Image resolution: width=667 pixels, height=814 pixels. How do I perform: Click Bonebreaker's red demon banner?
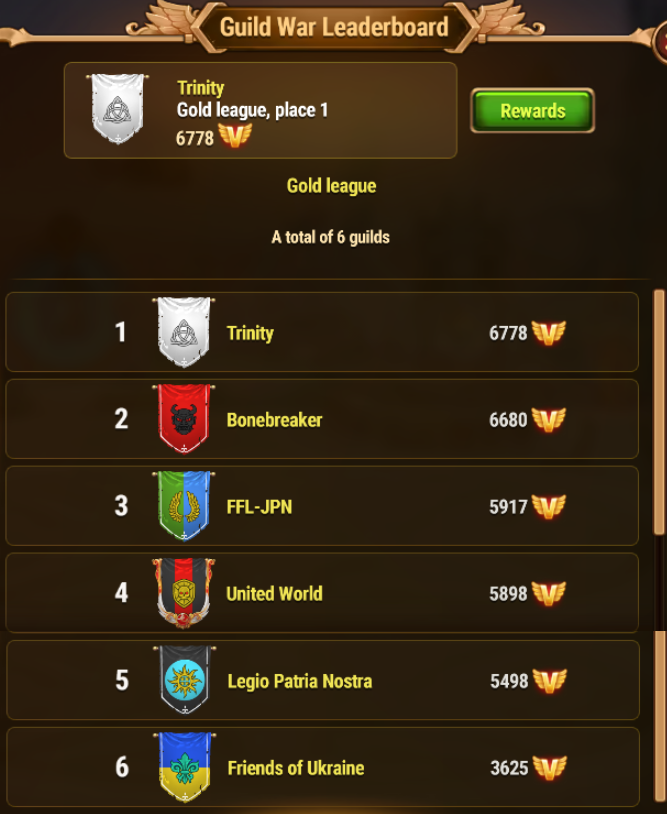click(184, 419)
